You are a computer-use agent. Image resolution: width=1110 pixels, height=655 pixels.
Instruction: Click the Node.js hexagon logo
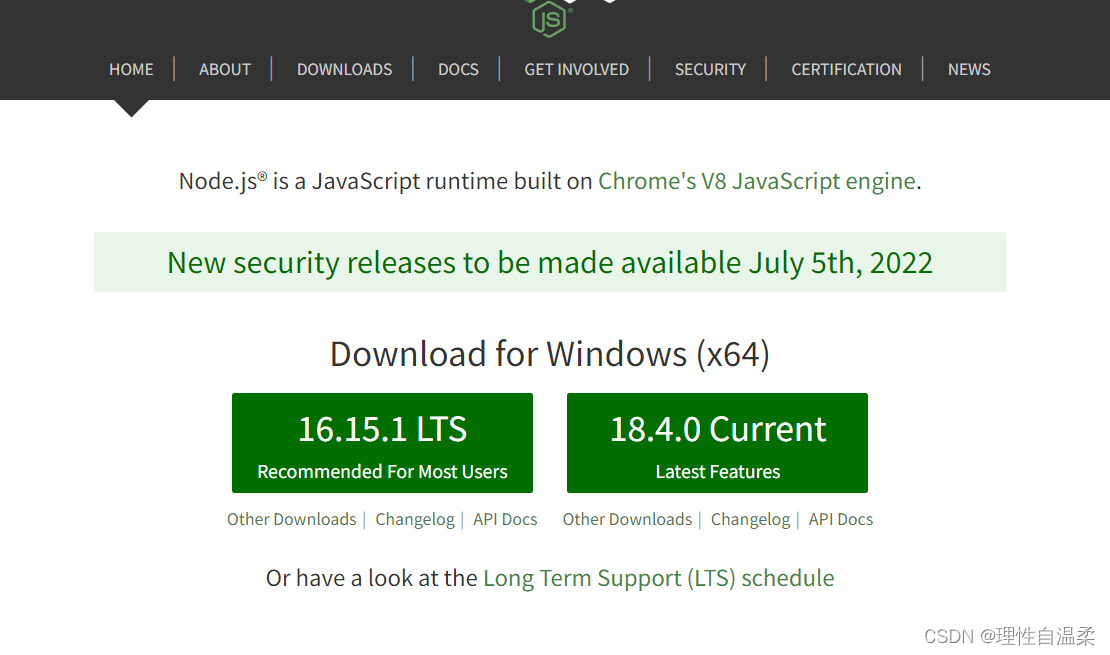point(549,18)
